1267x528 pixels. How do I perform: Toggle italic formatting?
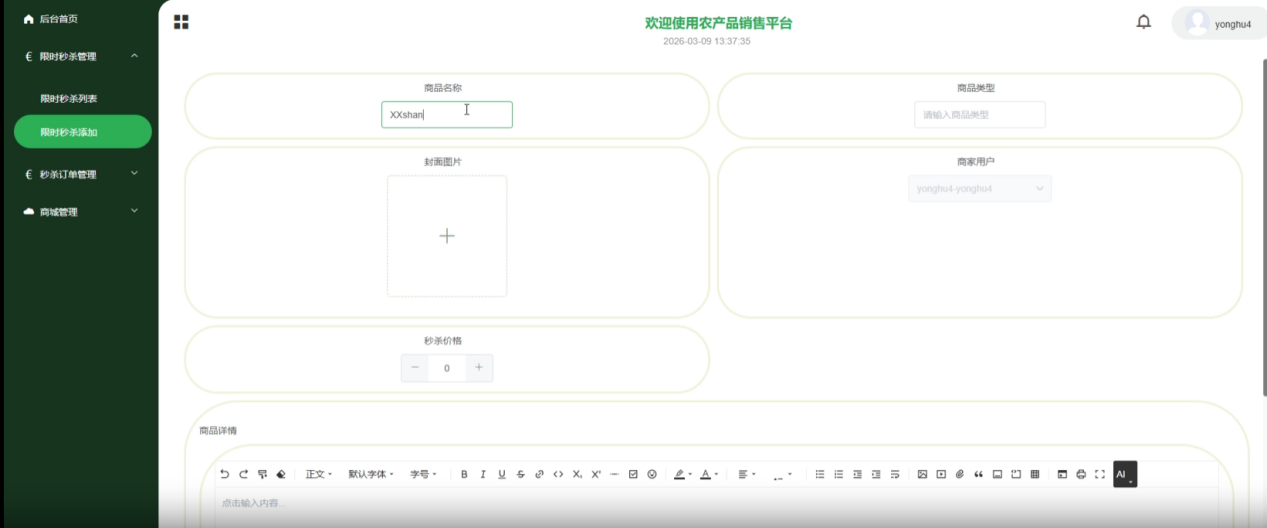(483, 474)
